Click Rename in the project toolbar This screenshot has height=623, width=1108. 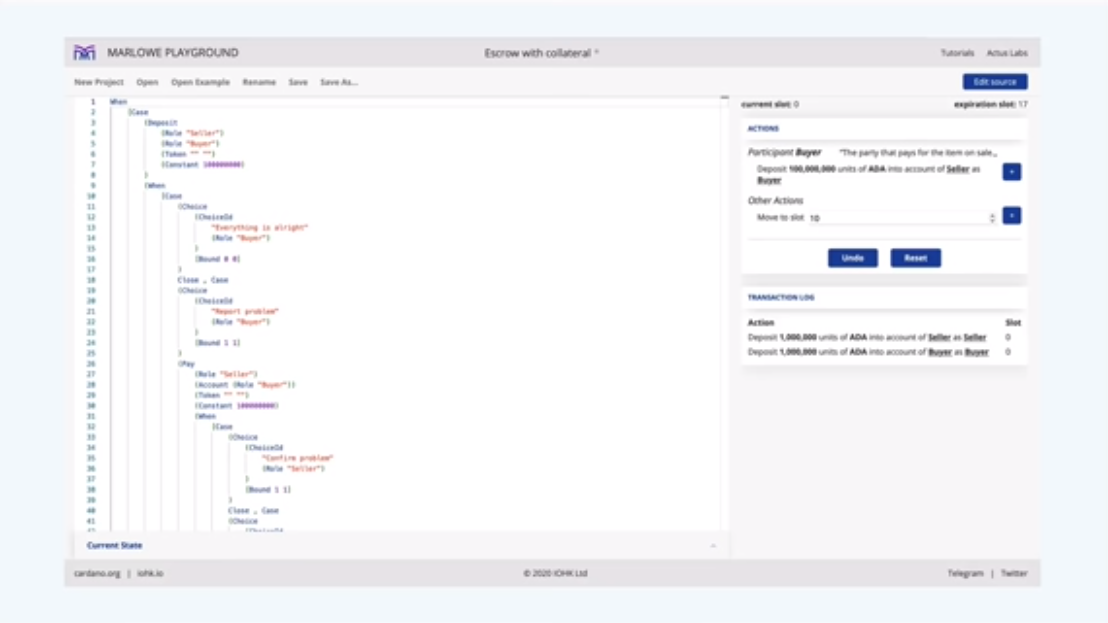259,82
